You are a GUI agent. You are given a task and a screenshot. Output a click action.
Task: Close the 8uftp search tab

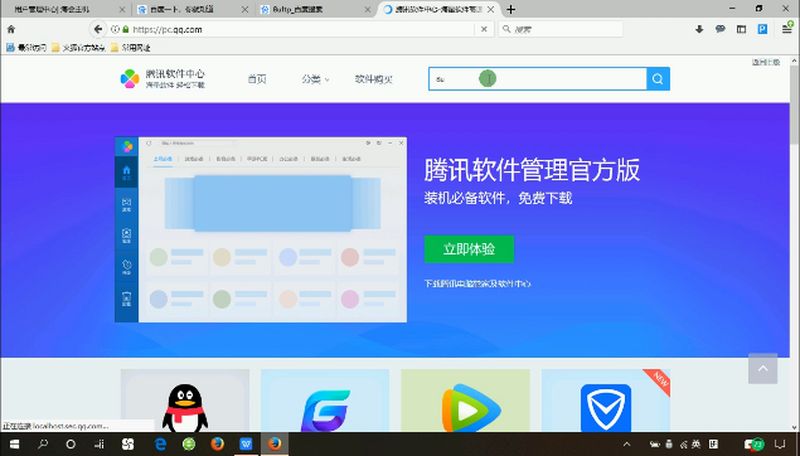[x=367, y=9]
